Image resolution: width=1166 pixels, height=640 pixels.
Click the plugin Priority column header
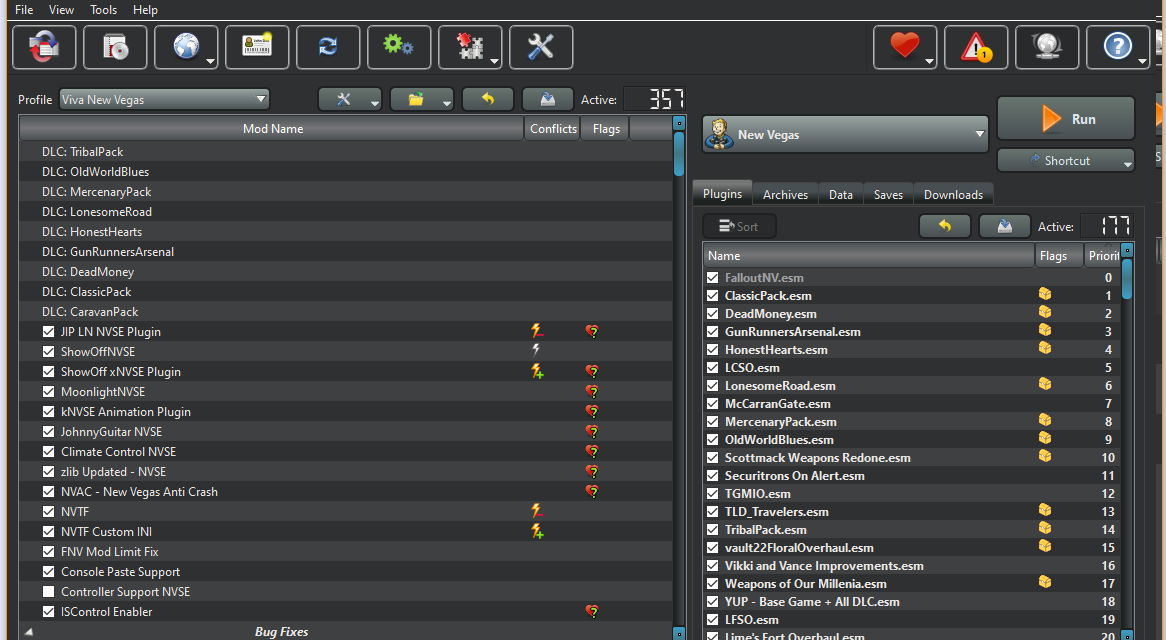coord(1104,256)
